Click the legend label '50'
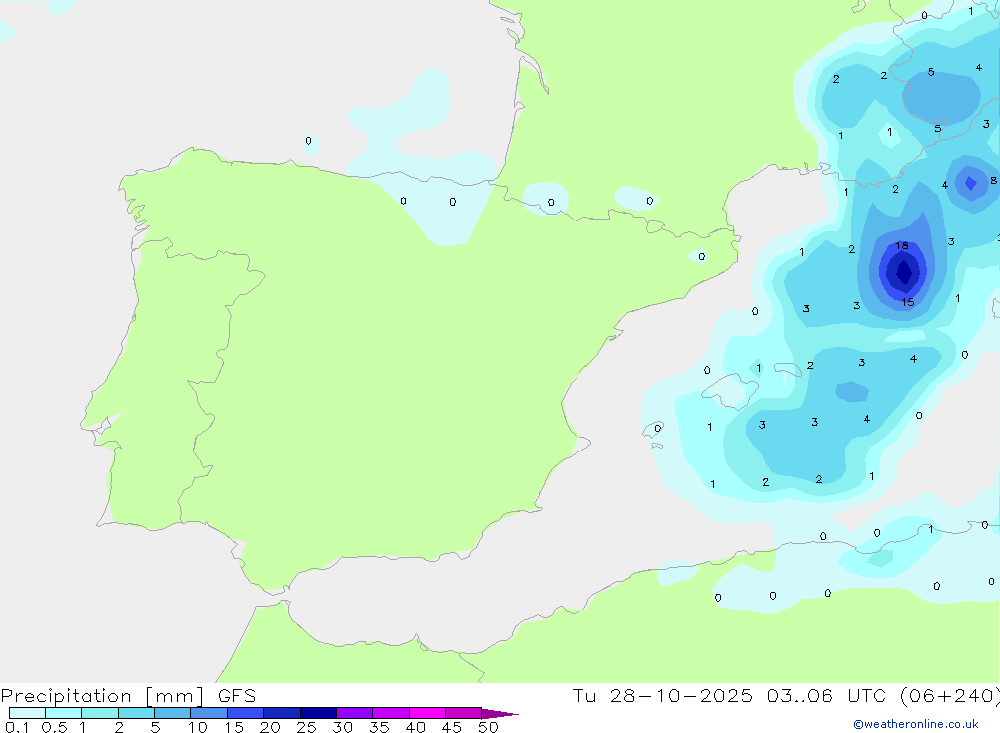1000x733 pixels. pos(488,727)
